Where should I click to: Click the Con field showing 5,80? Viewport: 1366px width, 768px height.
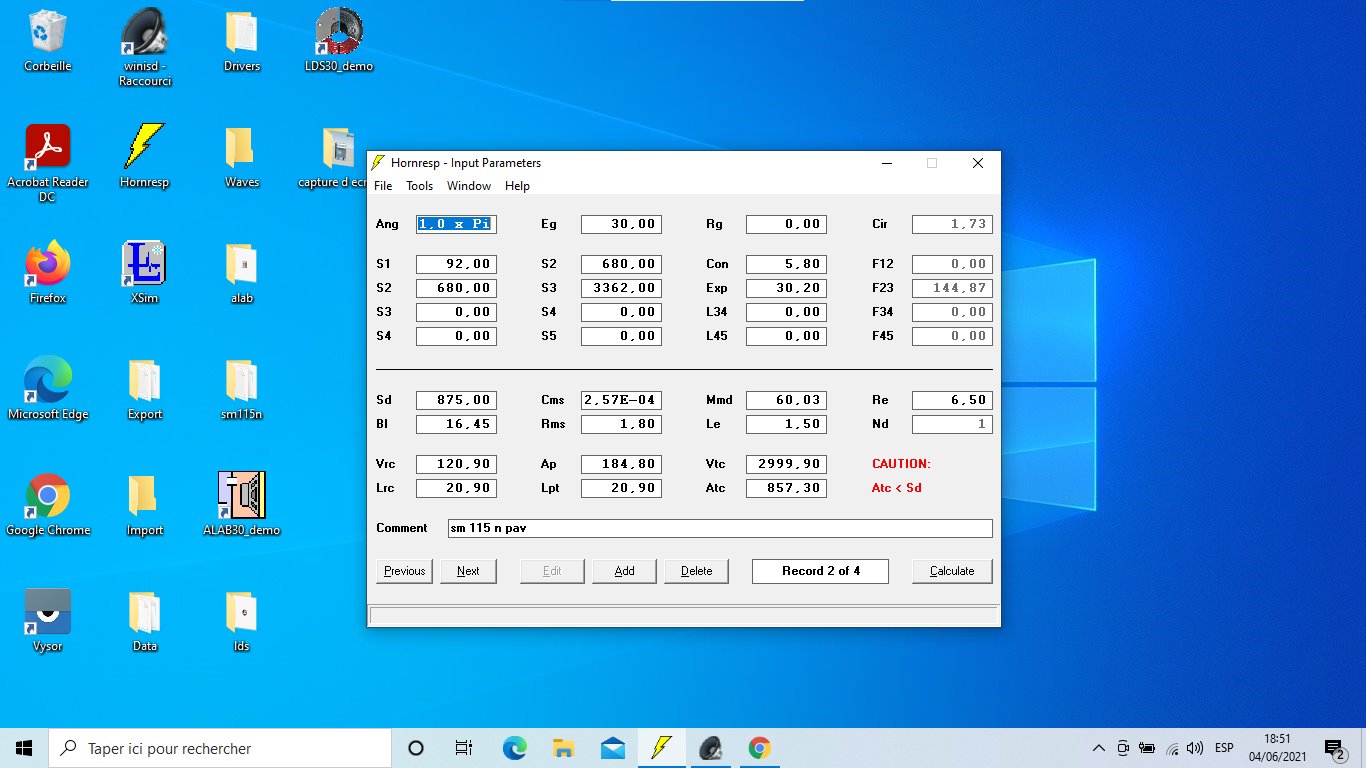786,264
